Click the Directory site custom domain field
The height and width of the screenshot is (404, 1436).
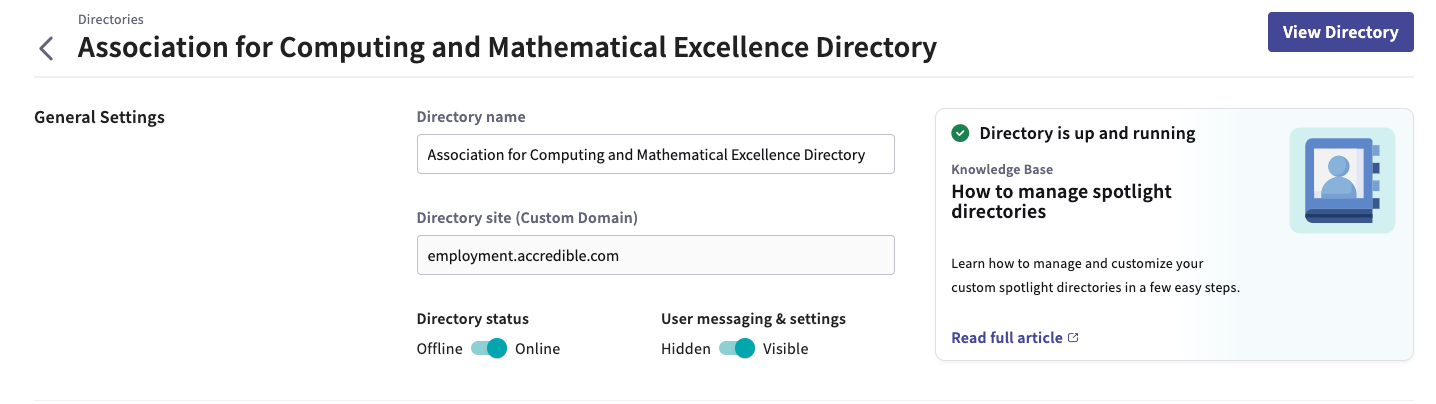[655, 256]
